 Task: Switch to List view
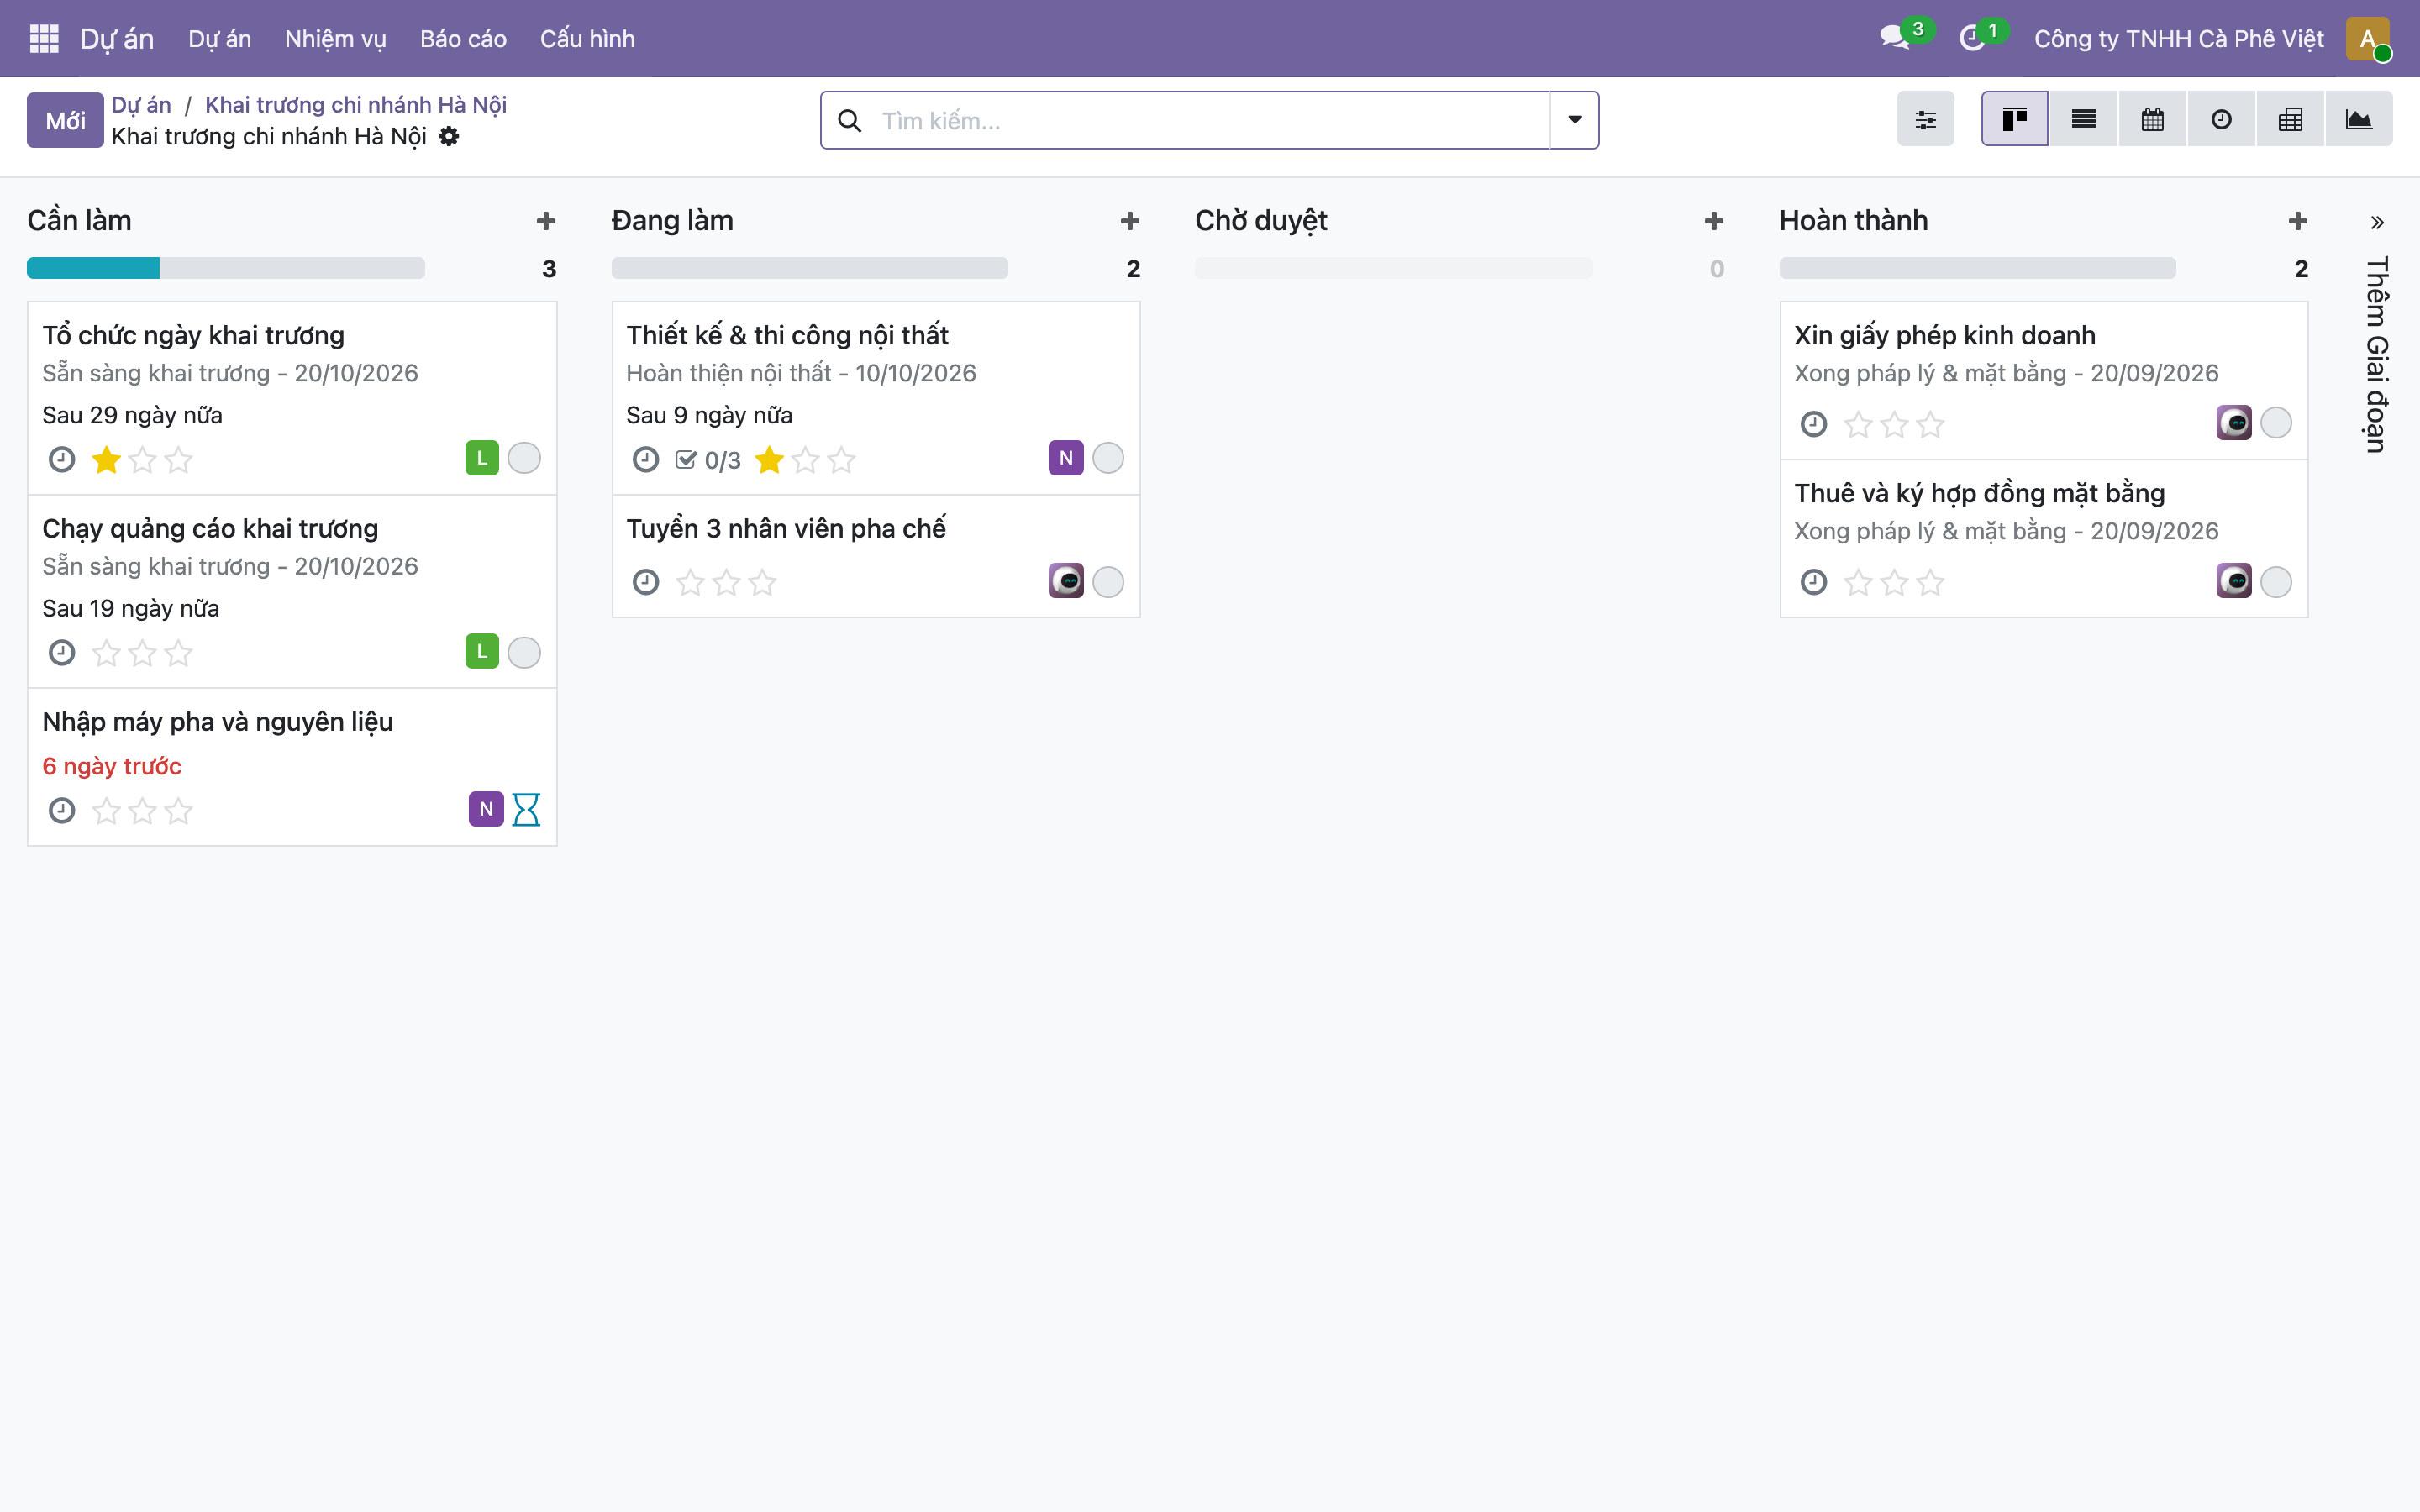2084,120
